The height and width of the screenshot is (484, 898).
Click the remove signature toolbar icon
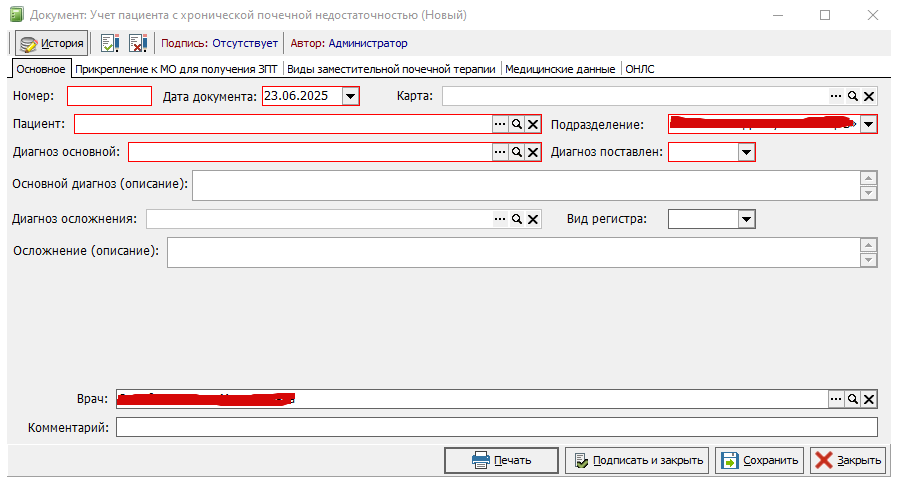click(x=138, y=43)
